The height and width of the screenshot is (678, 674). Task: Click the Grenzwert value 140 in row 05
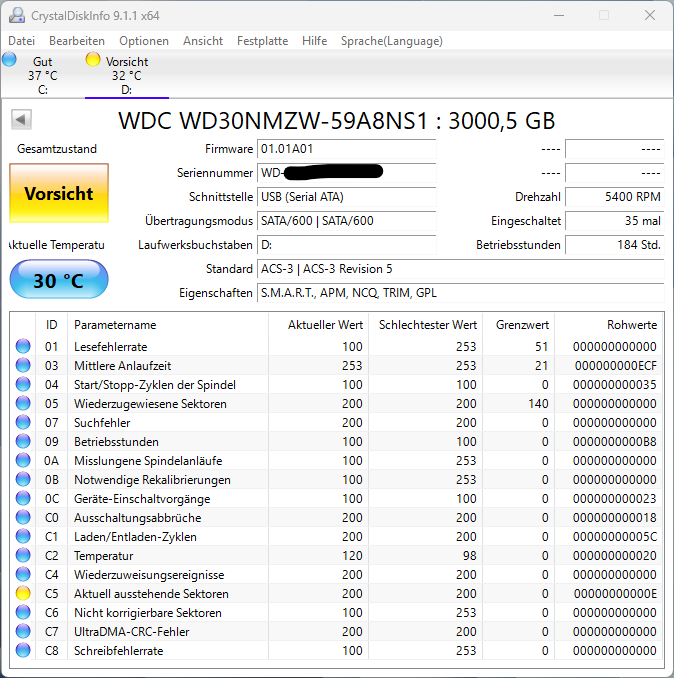tap(538, 404)
